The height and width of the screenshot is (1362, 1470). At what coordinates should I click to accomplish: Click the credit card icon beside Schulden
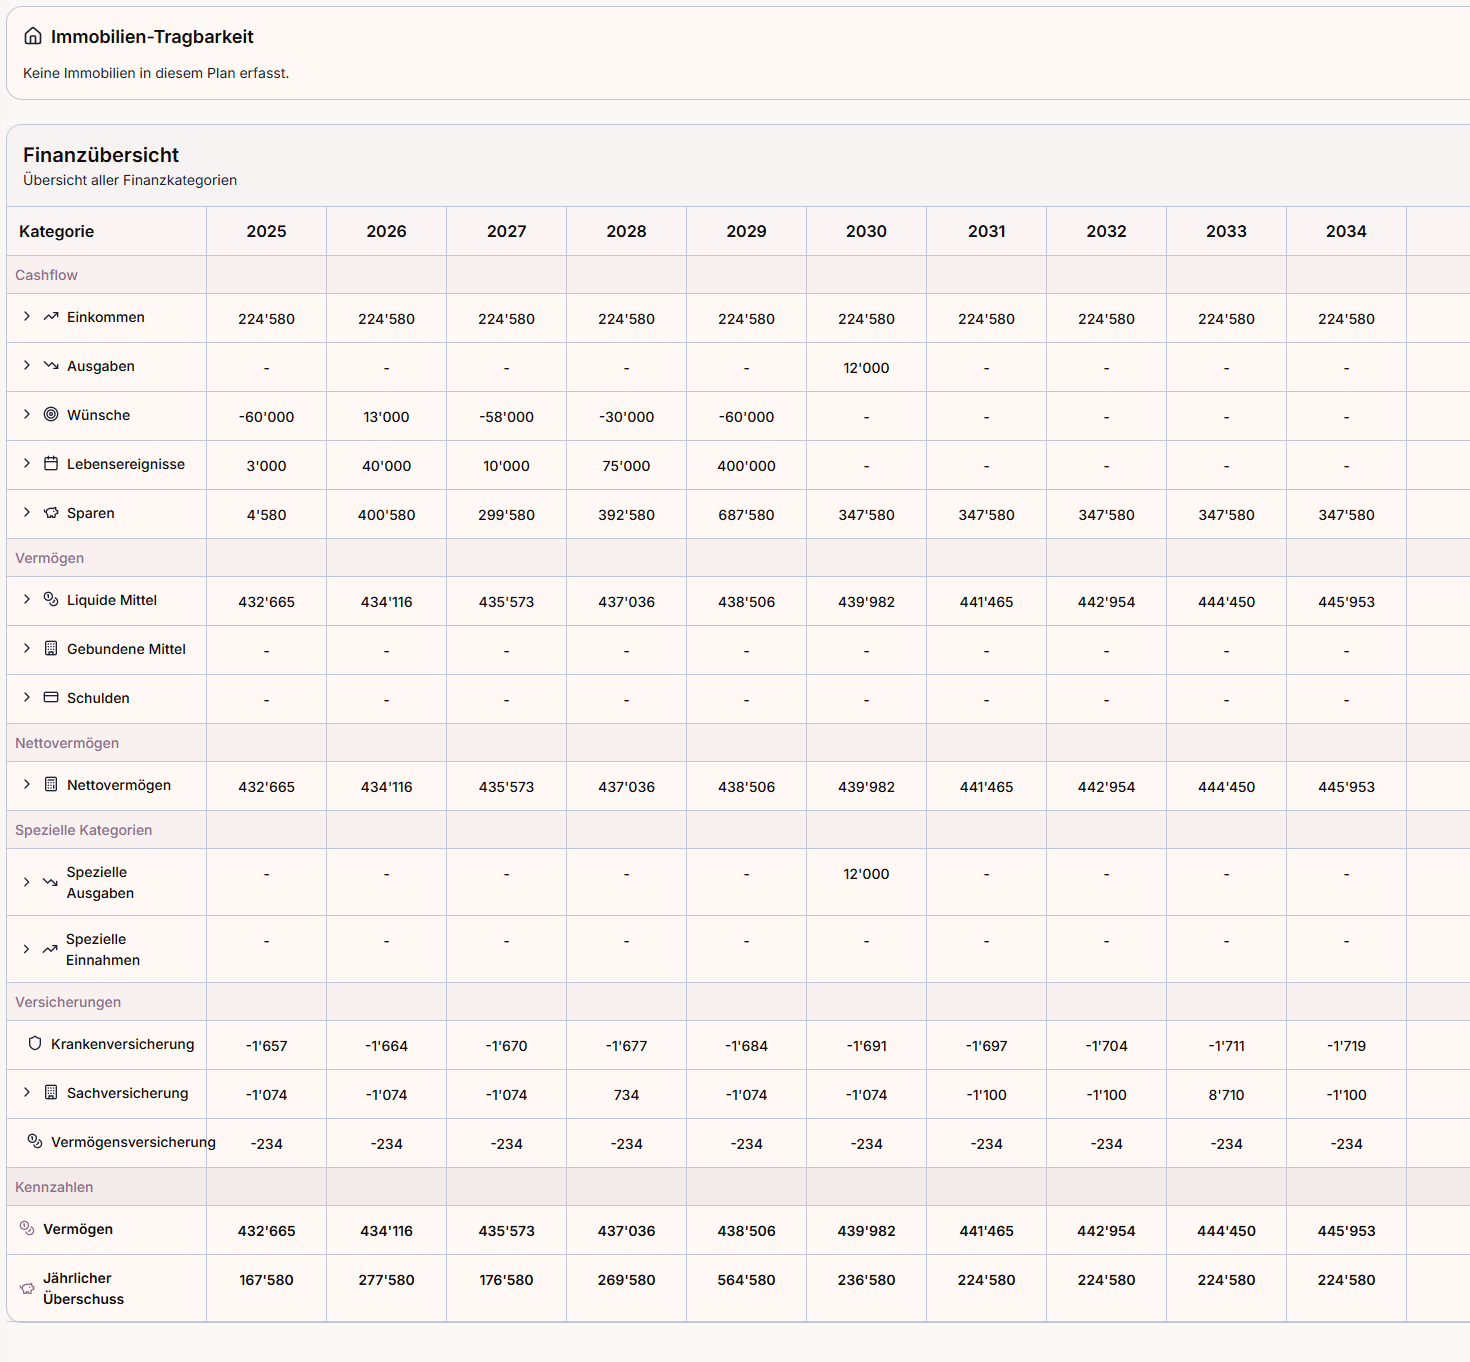[51, 698]
